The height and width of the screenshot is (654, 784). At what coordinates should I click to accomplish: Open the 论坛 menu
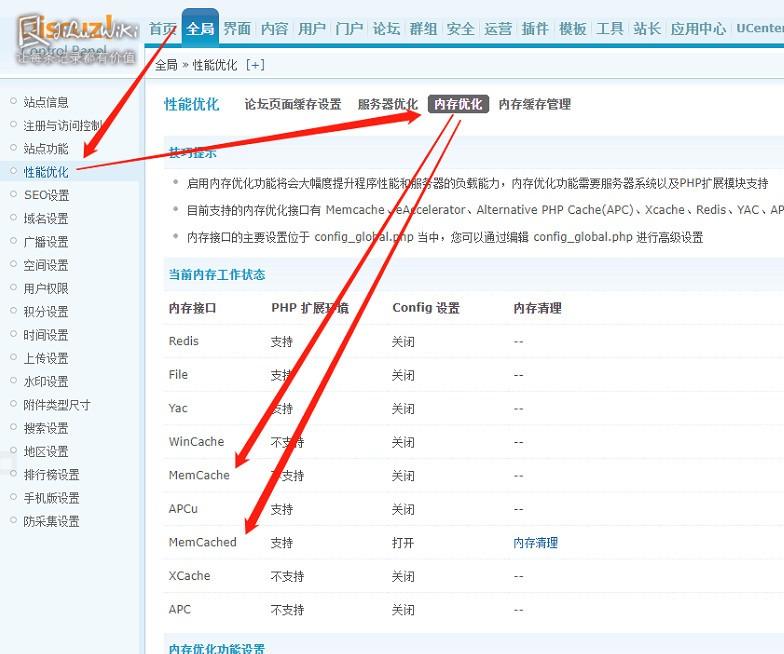[x=386, y=28]
